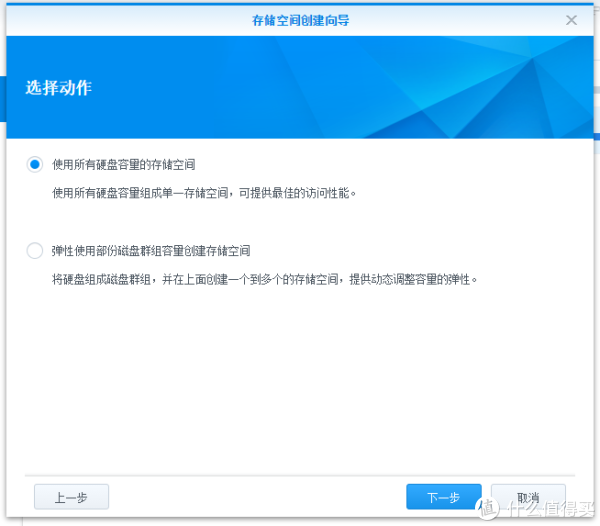The height and width of the screenshot is (526, 600).
Task: Click the 存储空间创建向导 window title text
Action: click(x=299, y=20)
